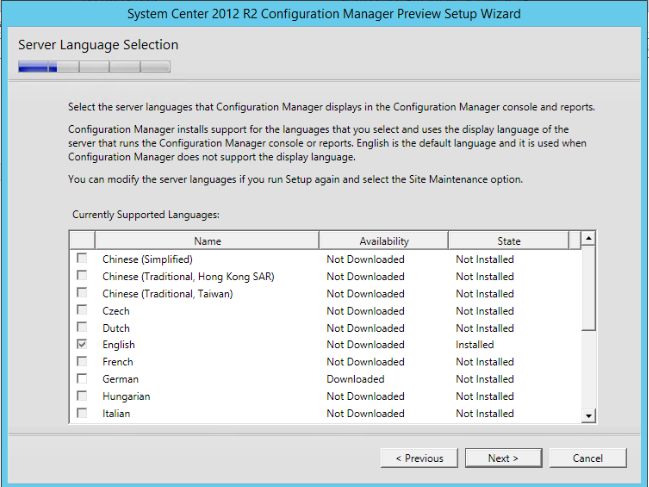
Task: Check the Chinese (Traditional, Hong Kong SAR) checkbox
Action: 81,276
